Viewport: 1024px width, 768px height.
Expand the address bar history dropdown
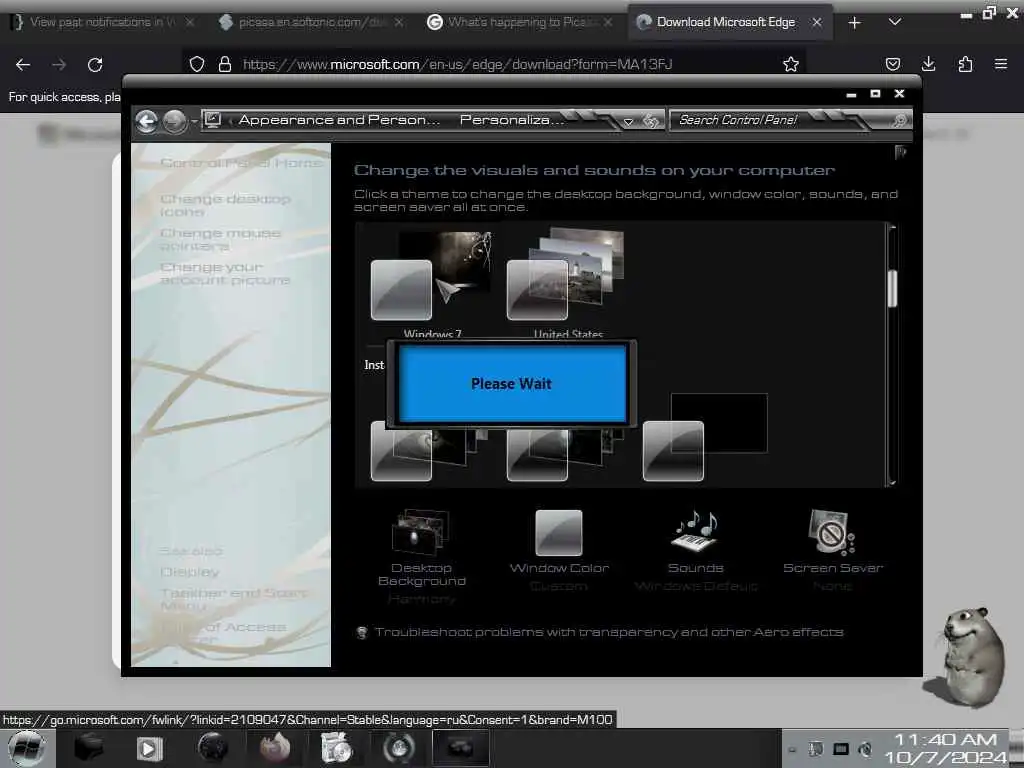coord(628,121)
